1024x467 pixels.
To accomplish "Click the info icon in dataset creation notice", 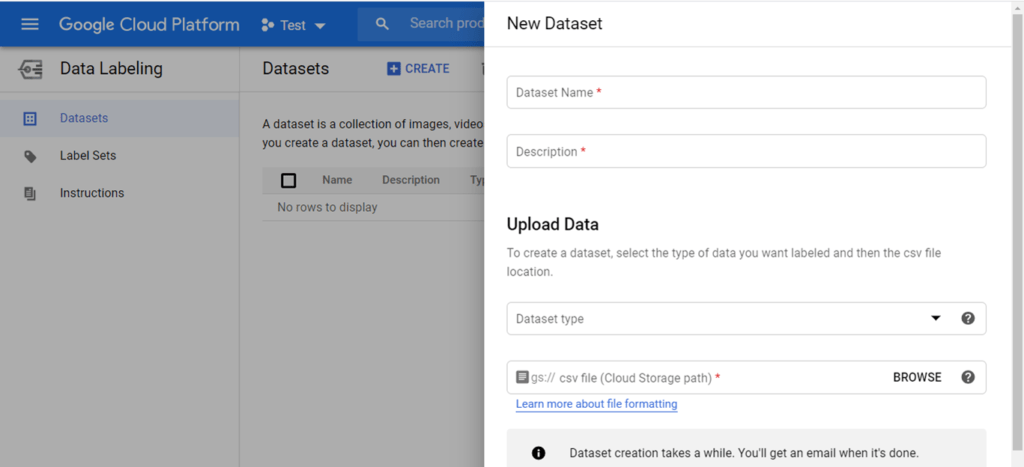I will (x=538, y=453).
